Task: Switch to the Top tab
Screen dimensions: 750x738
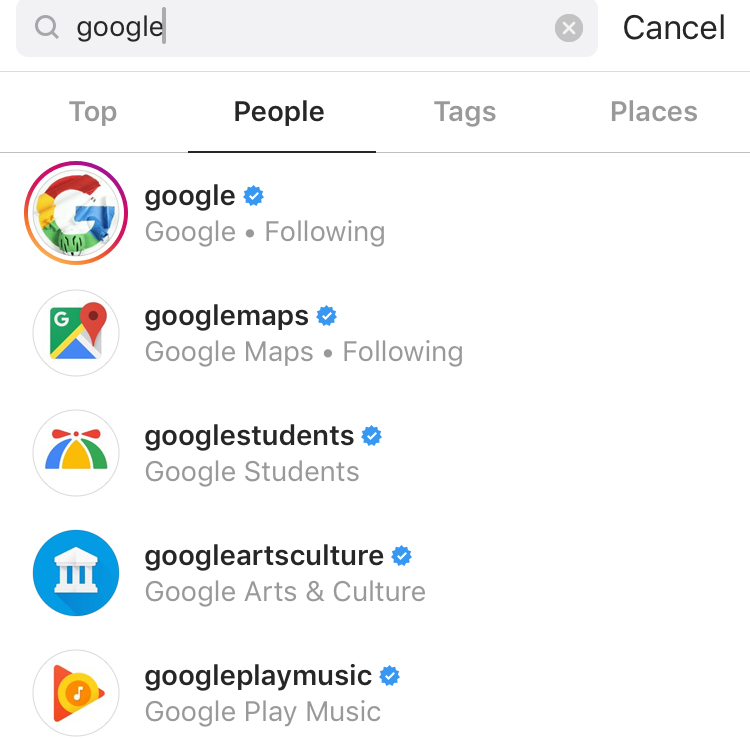Action: point(93,112)
